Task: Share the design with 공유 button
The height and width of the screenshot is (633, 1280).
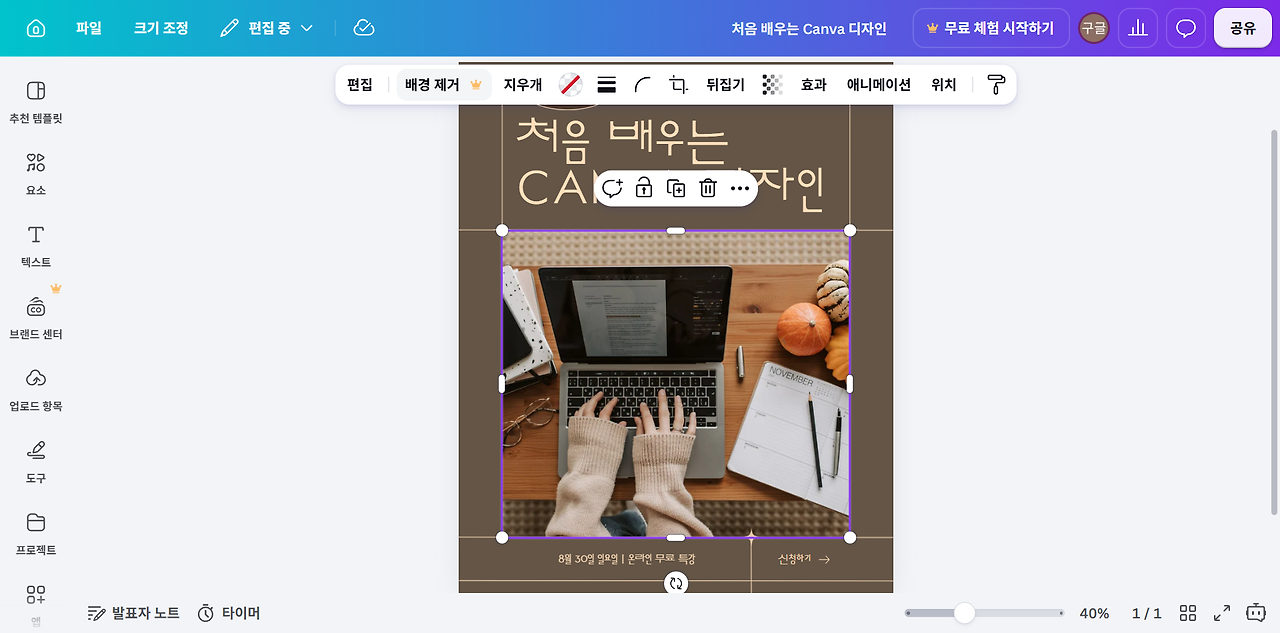Action: tap(1242, 28)
